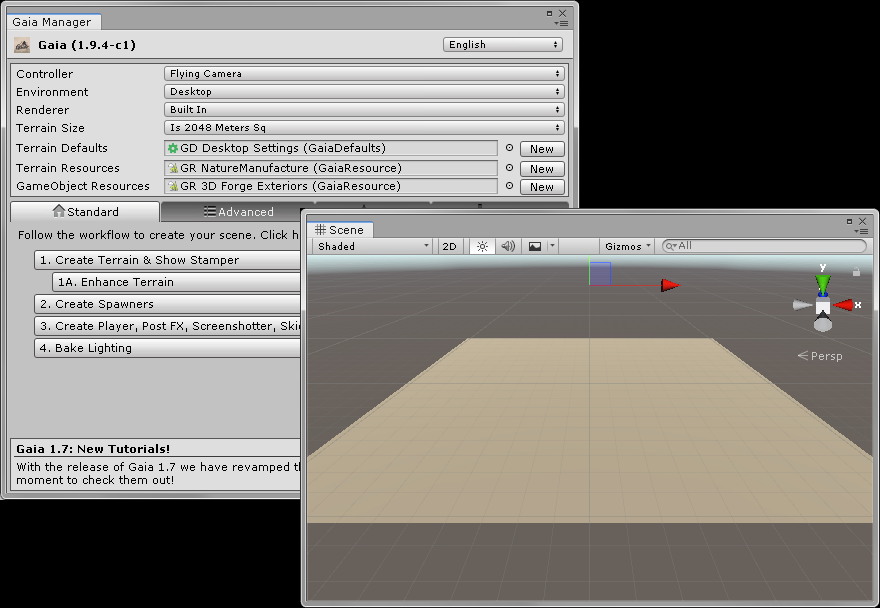Viewport: 880px width, 608px height.
Task: Click the GD Desktop Settings object field
Action: click(x=331, y=148)
